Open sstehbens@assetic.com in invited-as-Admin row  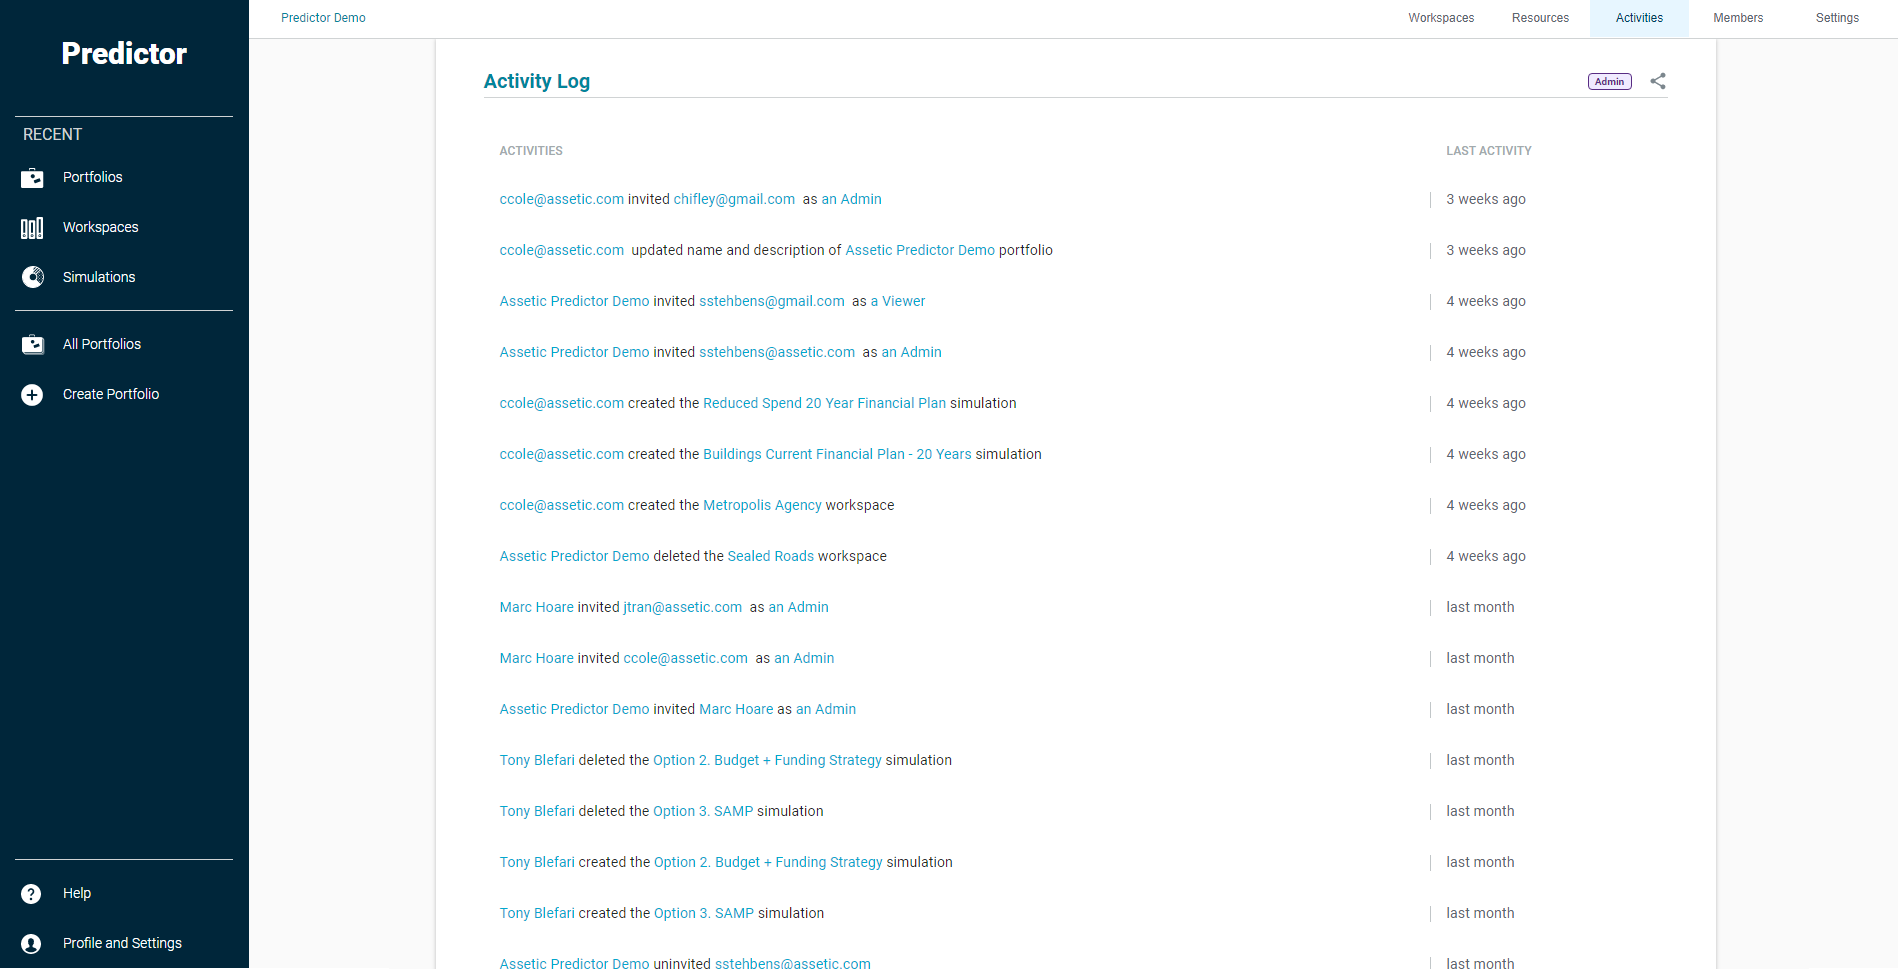777,352
